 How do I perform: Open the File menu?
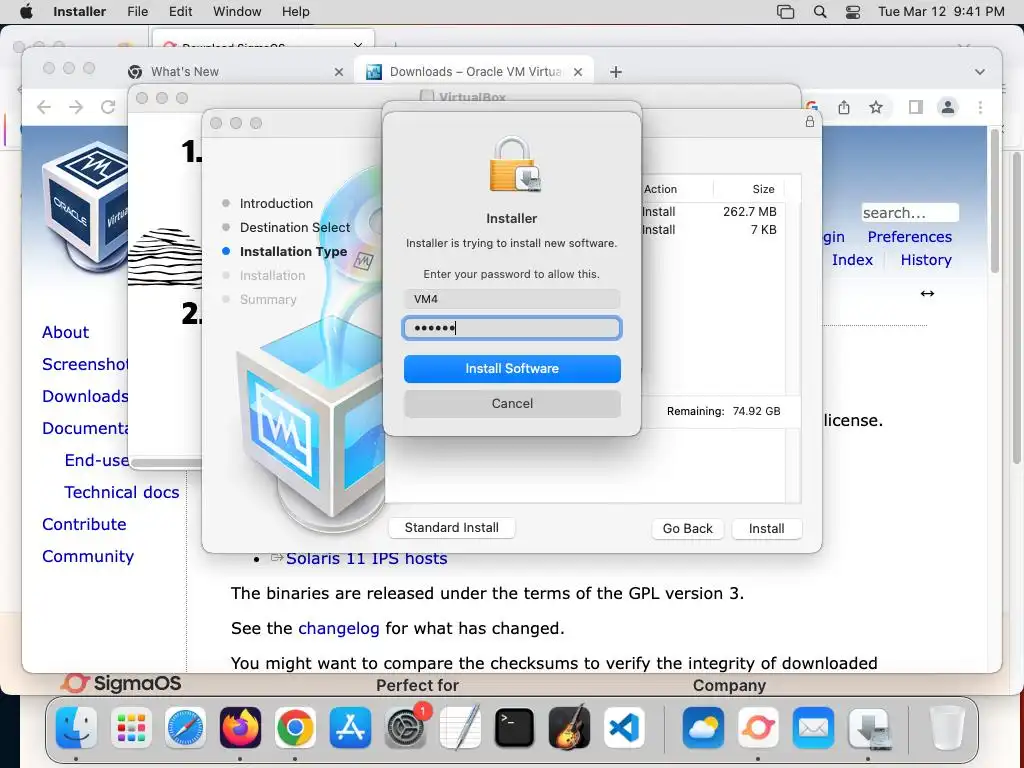pos(138,12)
